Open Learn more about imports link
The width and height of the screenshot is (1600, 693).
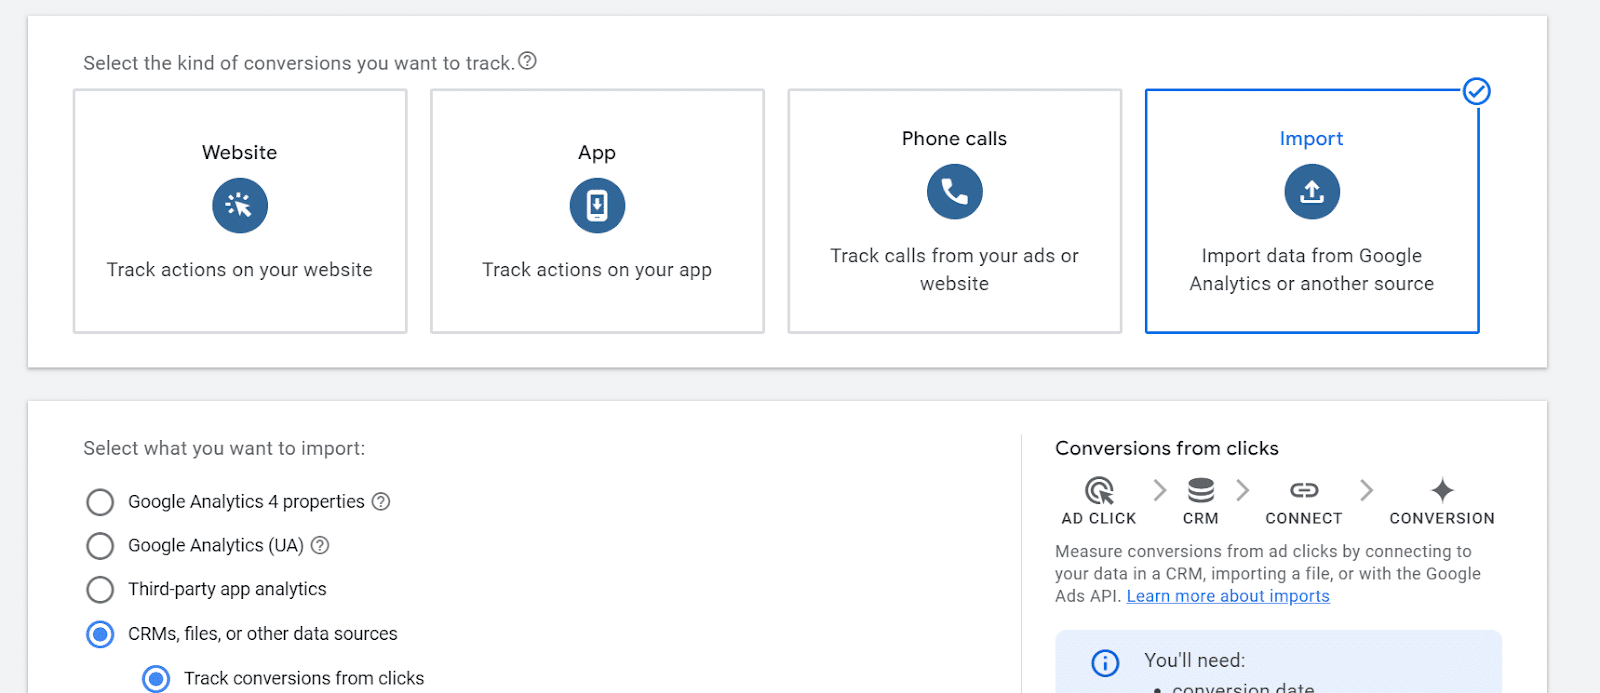1228,597
